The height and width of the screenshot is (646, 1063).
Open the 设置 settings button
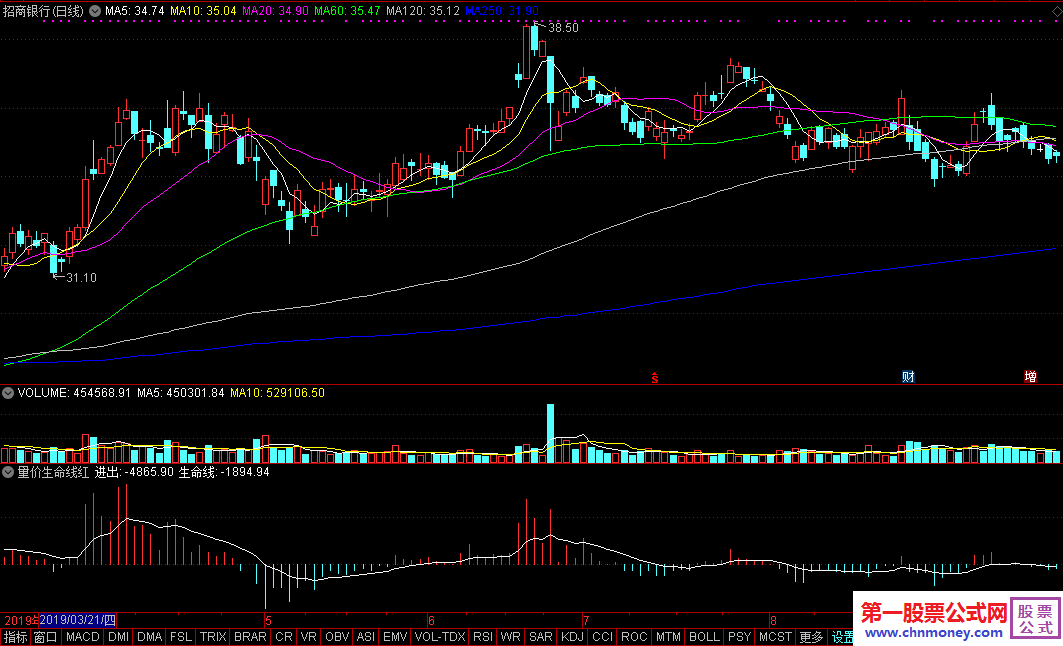(x=841, y=637)
